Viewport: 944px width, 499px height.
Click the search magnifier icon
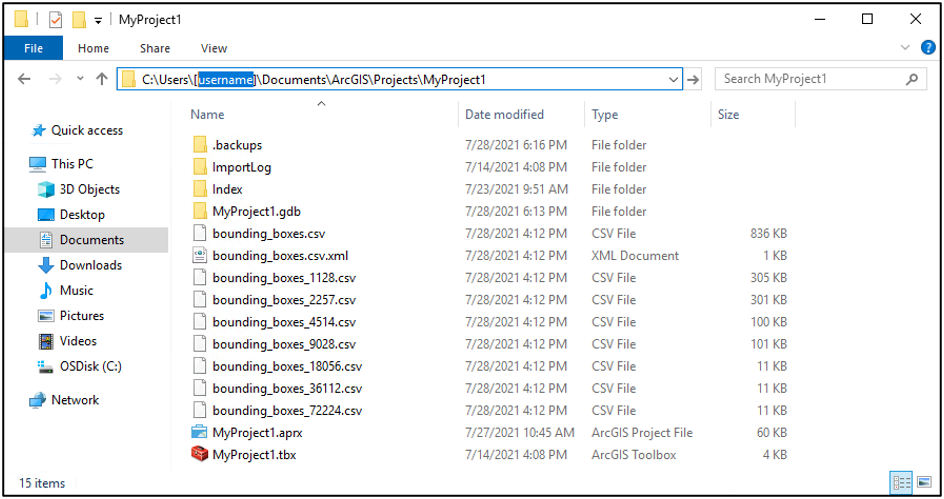coord(911,79)
